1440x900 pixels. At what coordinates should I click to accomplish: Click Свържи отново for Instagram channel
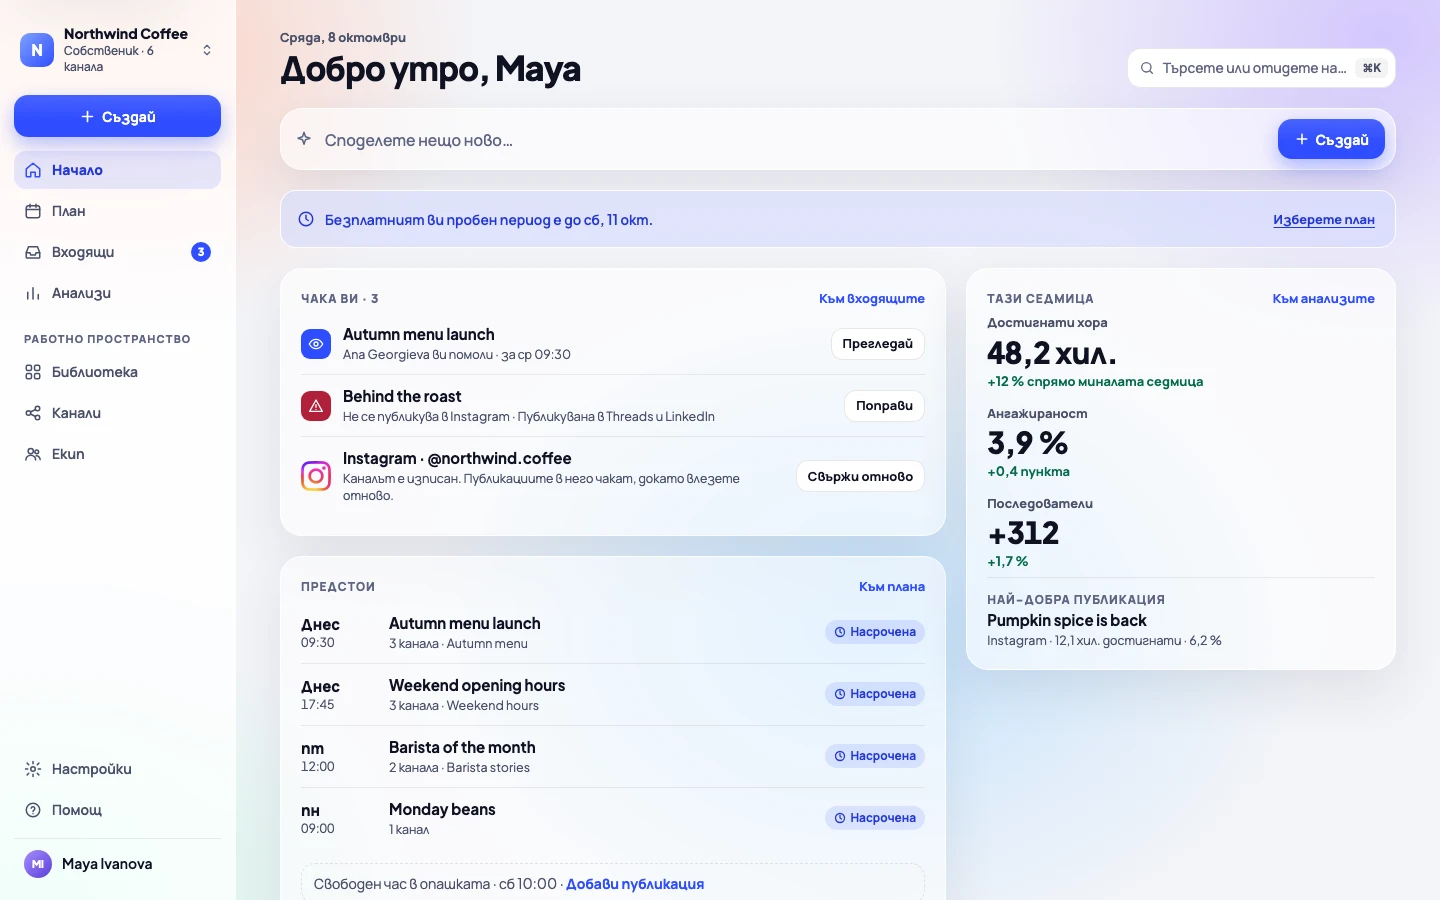click(x=860, y=476)
